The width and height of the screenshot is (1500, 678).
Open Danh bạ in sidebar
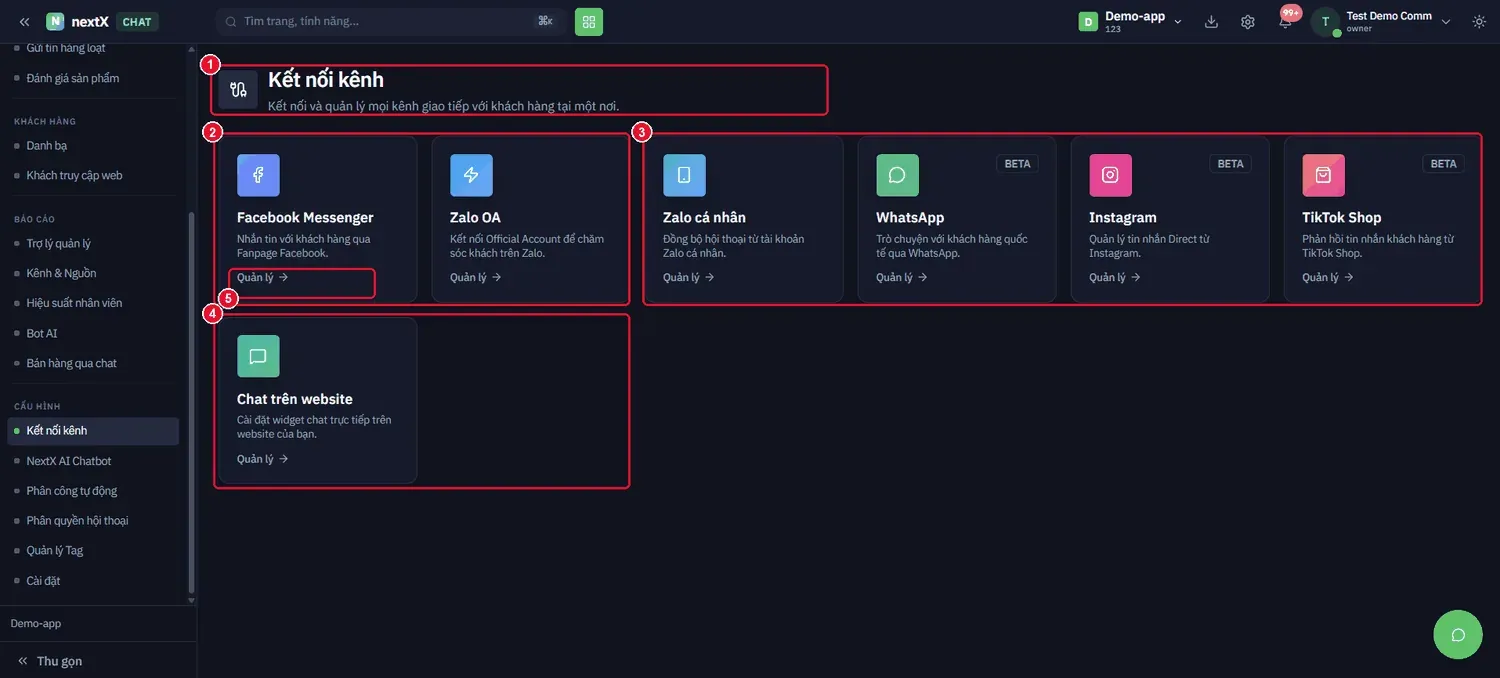(47, 146)
